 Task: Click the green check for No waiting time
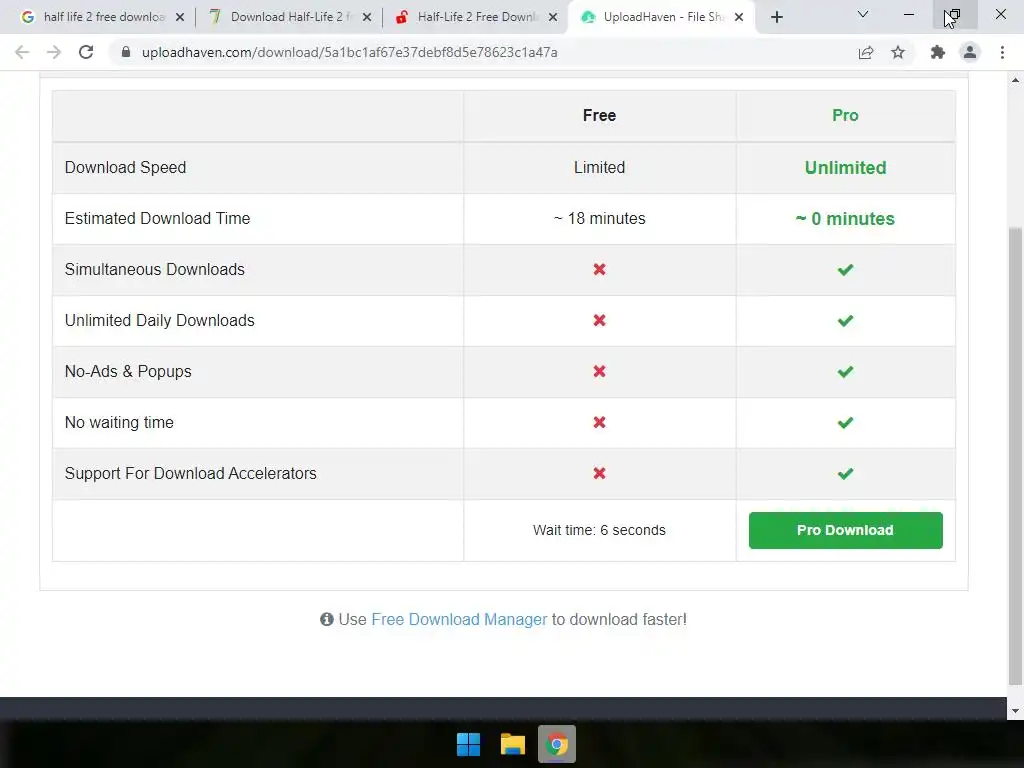845,423
